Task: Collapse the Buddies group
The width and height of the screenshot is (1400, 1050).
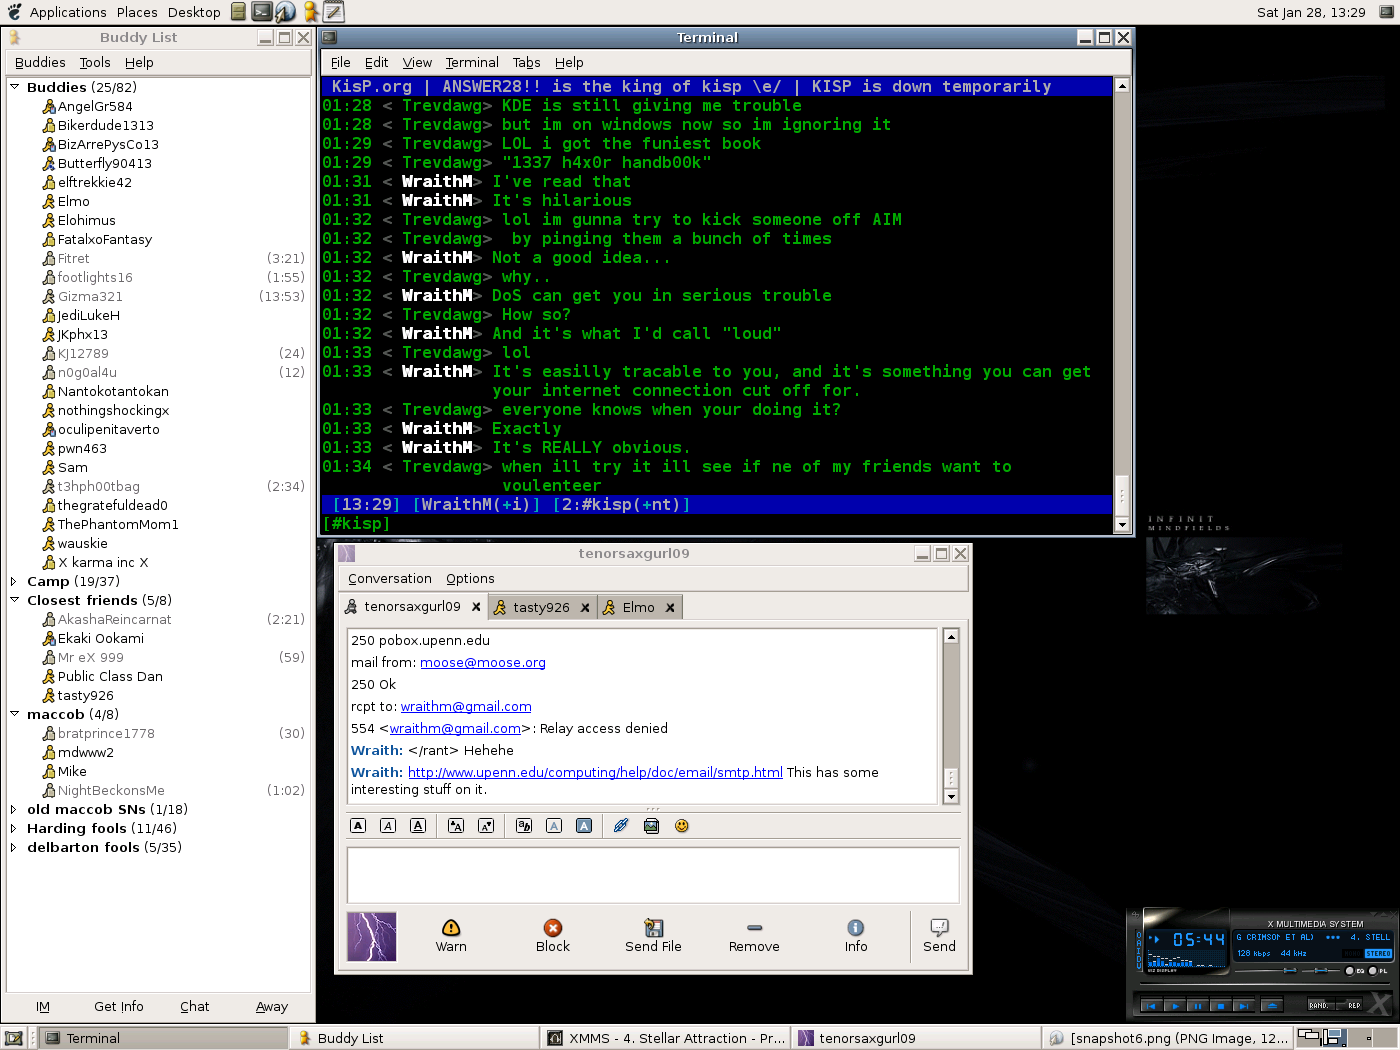Action: 15,87
